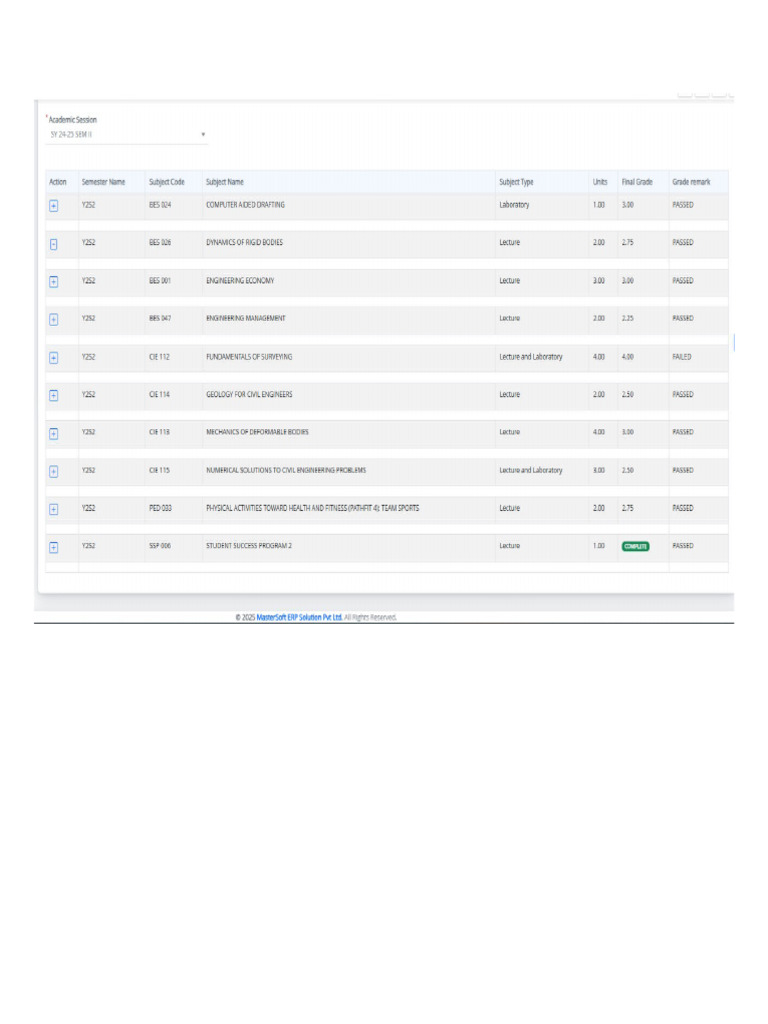Click the DYNAMICS OF RIGID BODIES subject name
The width and height of the screenshot is (768, 1024).
244,242
